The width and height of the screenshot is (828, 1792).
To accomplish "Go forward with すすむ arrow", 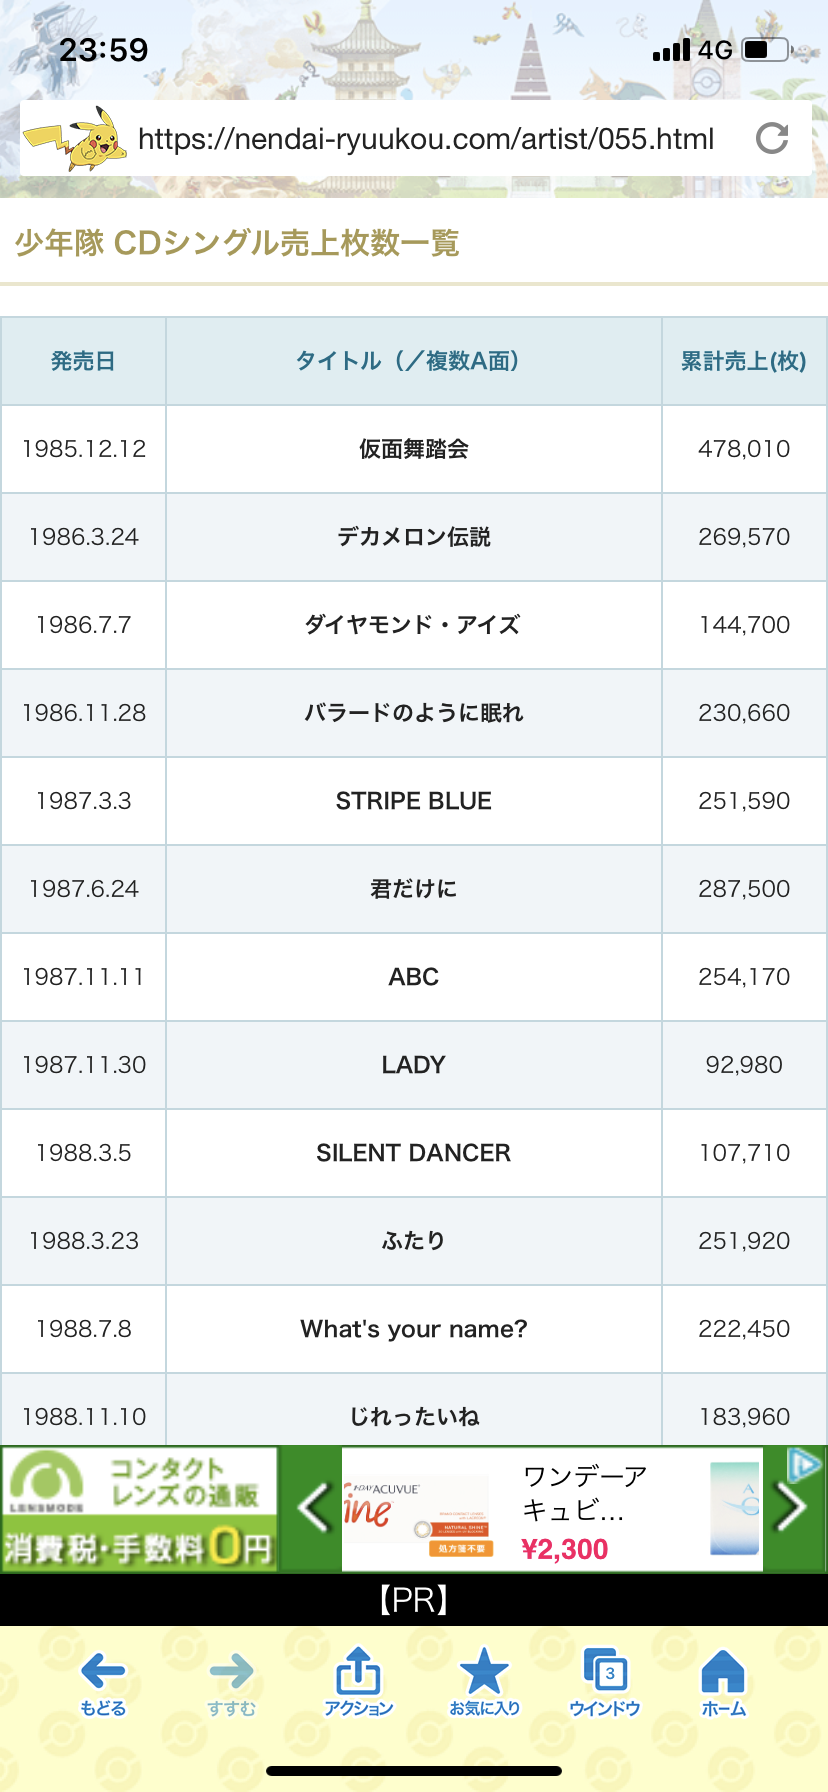I will tap(232, 1684).
